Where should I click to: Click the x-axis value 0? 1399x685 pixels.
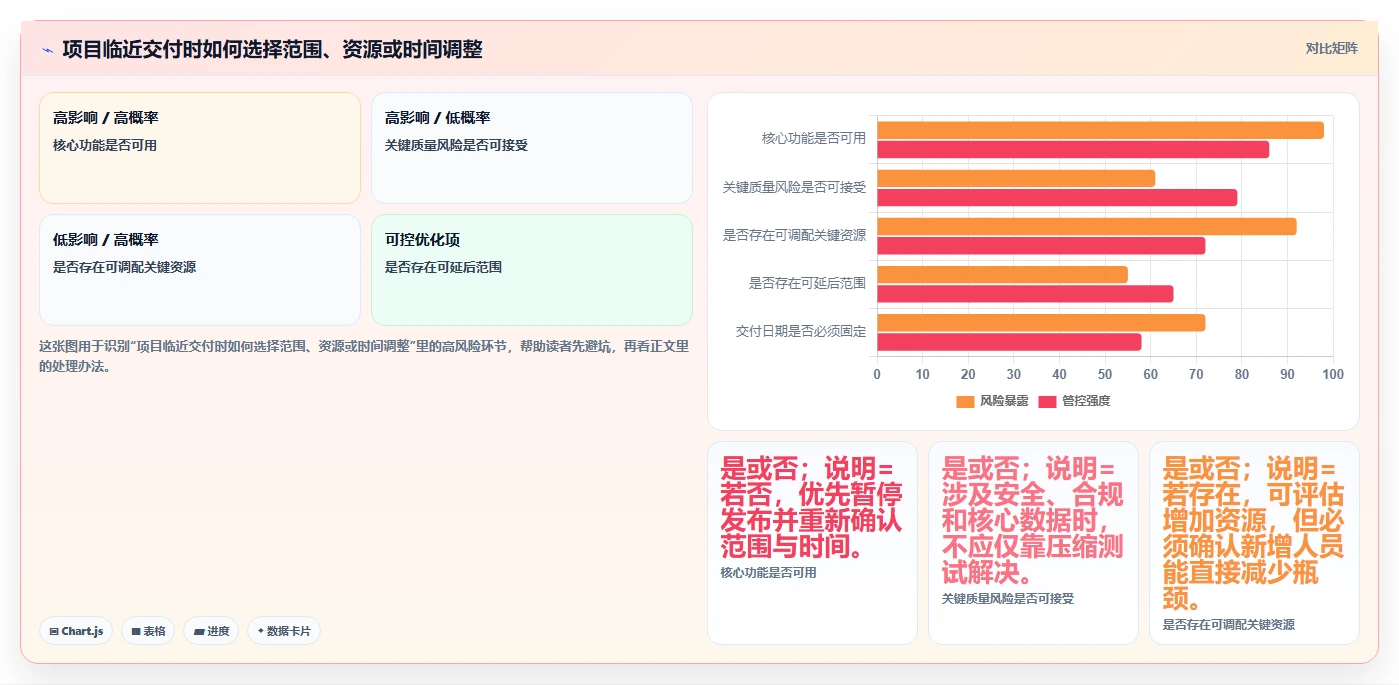click(877, 374)
